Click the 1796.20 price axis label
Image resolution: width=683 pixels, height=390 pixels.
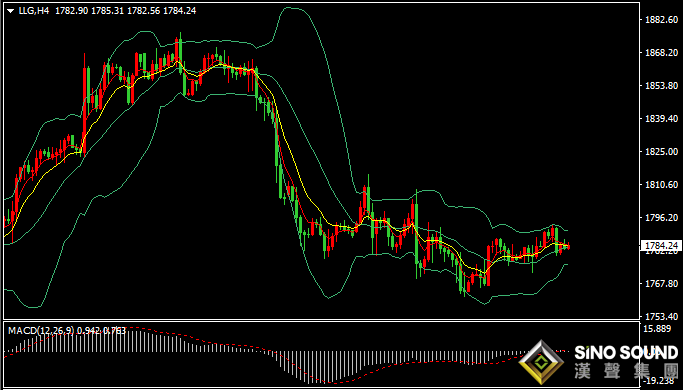coord(661,217)
